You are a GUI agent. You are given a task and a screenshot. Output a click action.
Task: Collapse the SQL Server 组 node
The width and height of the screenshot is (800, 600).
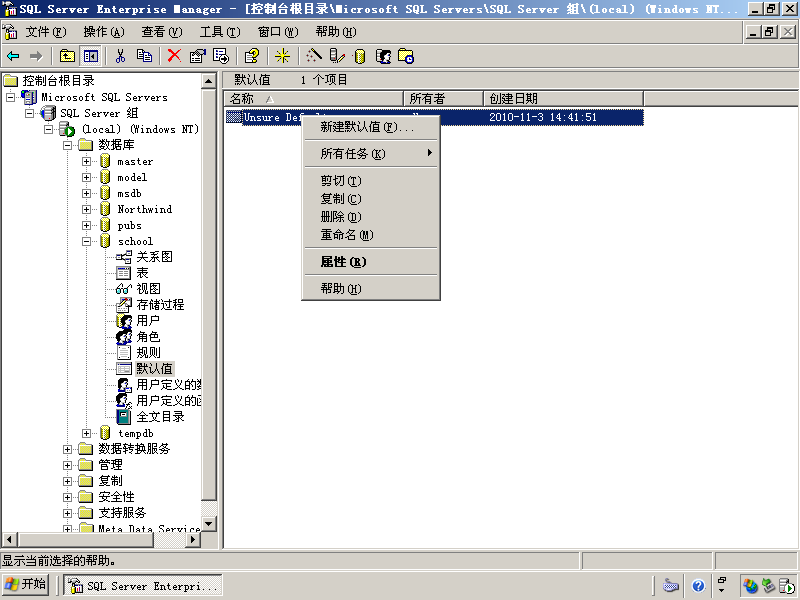click(30, 113)
